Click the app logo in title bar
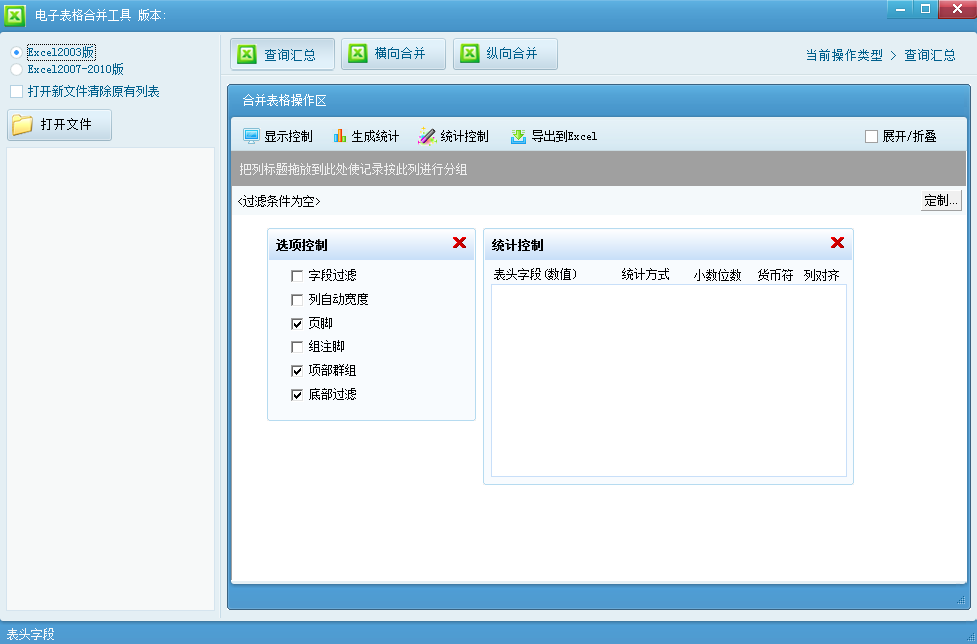This screenshot has height=644, width=977. [15, 14]
